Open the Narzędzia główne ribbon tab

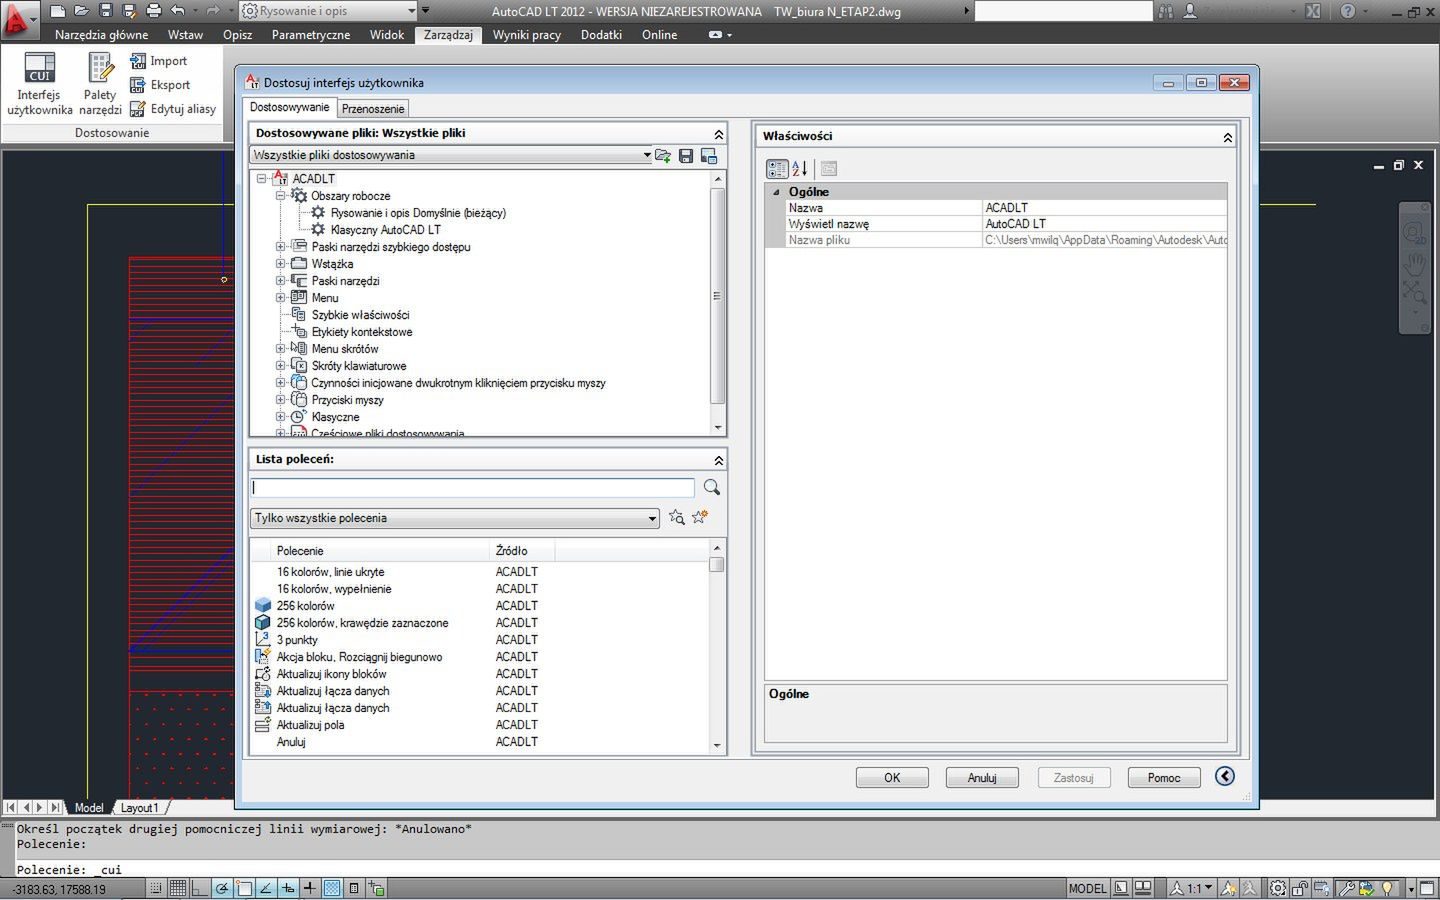click(102, 35)
